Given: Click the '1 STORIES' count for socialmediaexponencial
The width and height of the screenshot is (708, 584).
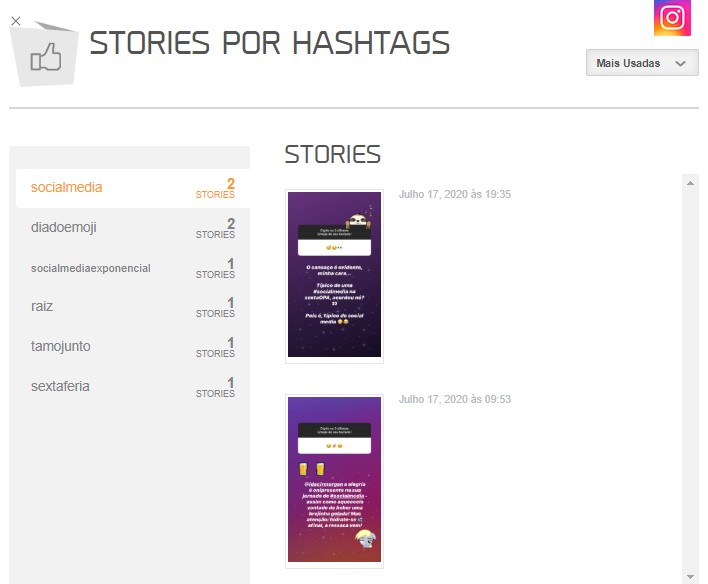Looking at the screenshot, I should tap(215, 268).
